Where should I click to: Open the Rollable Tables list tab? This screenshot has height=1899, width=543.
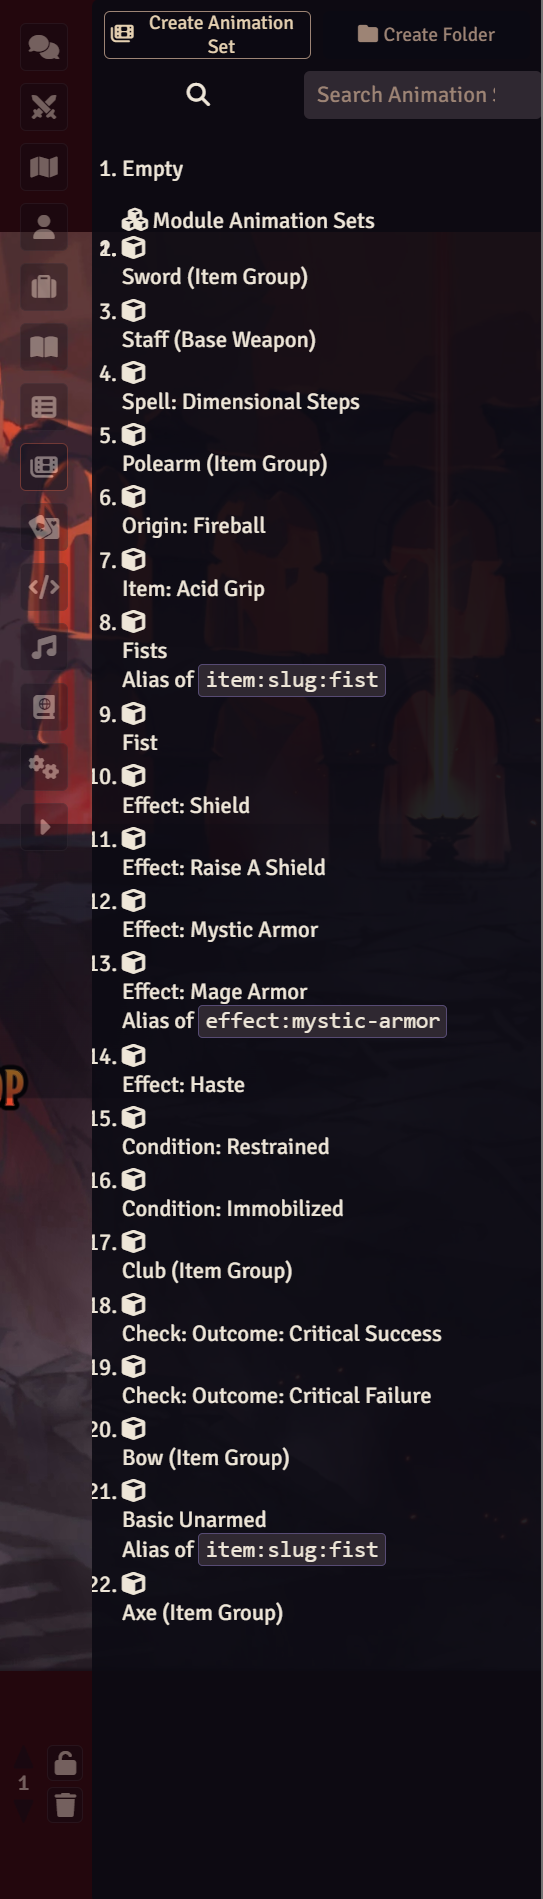point(44,407)
